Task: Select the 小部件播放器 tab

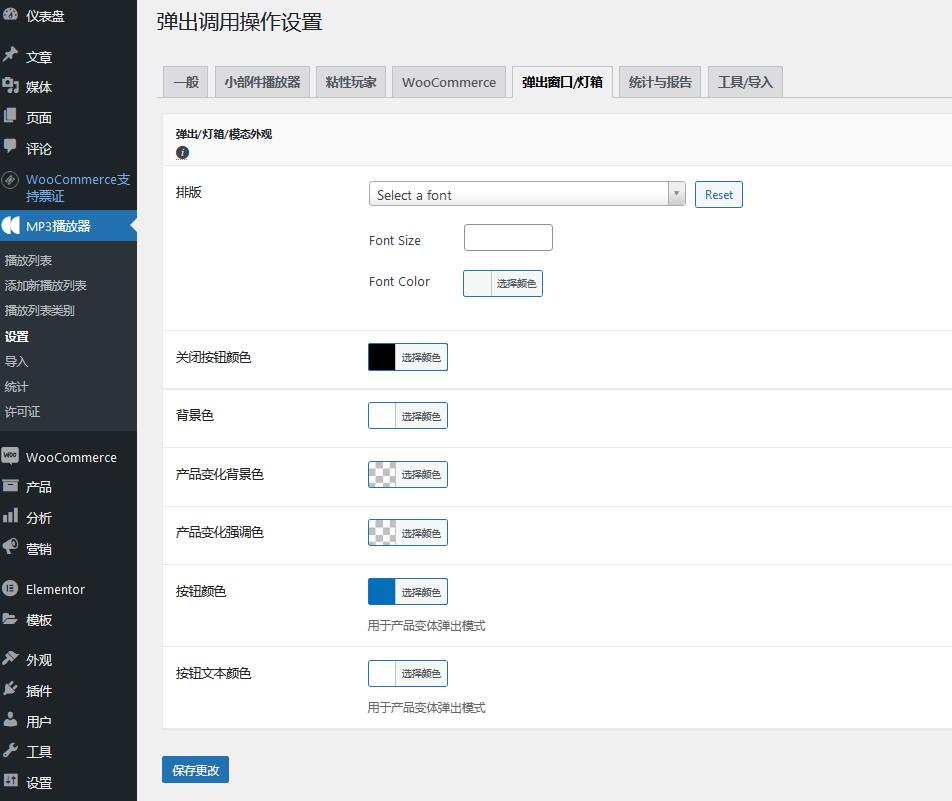Action: pos(262,82)
